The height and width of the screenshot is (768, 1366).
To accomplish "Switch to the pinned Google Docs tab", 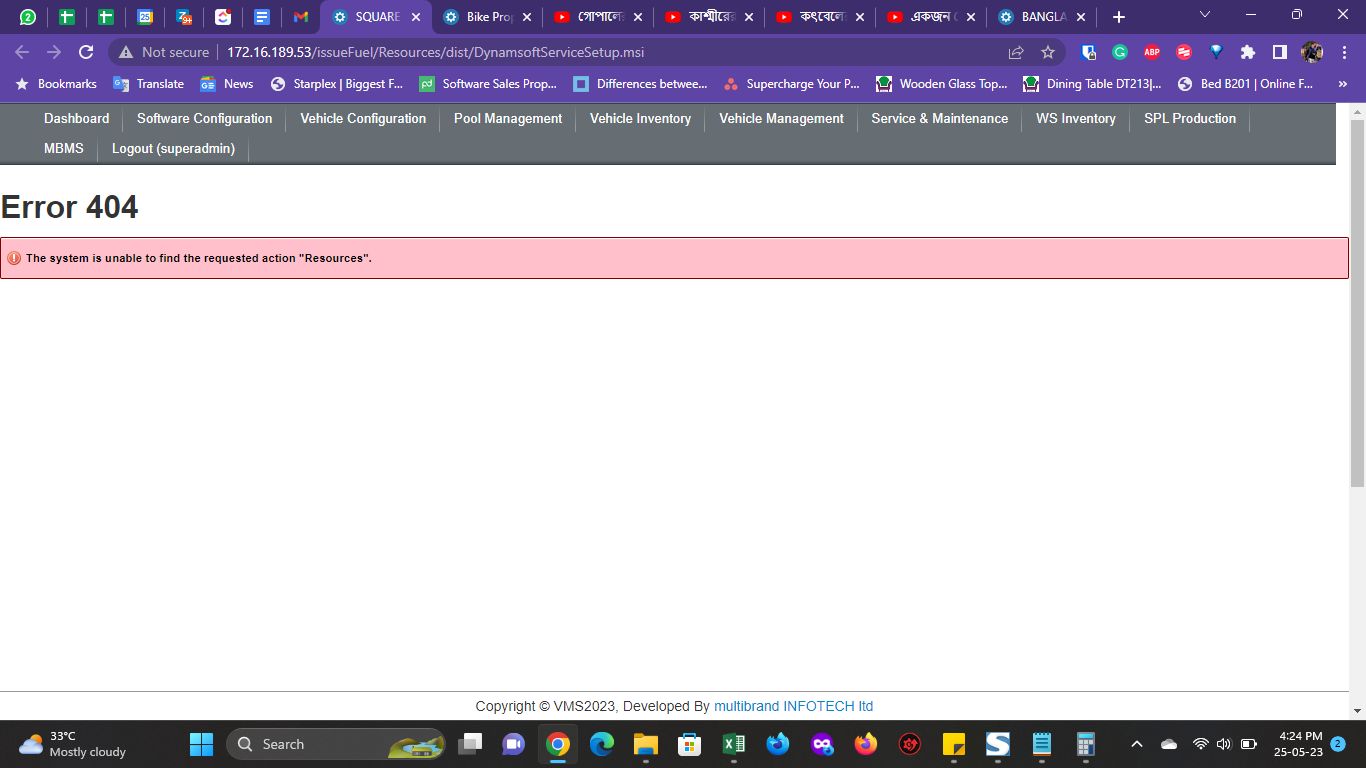I will click(x=262, y=17).
